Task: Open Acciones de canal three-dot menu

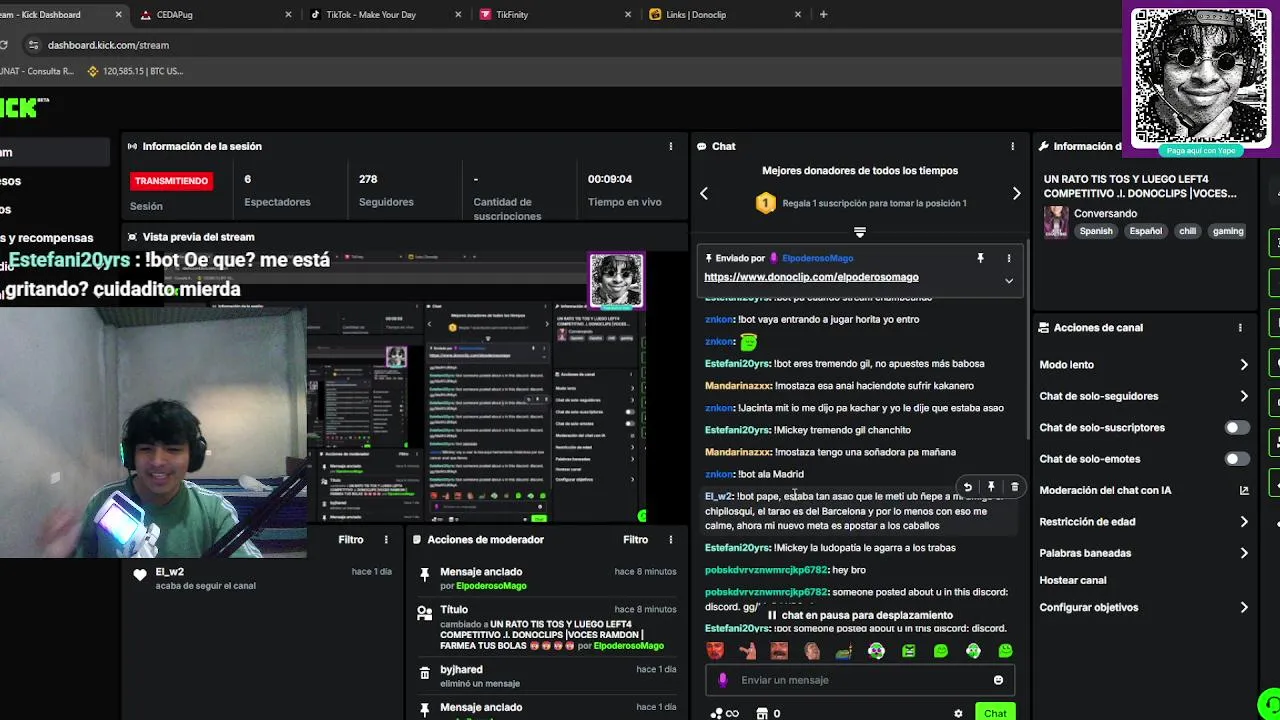Action: [1240, 327]
